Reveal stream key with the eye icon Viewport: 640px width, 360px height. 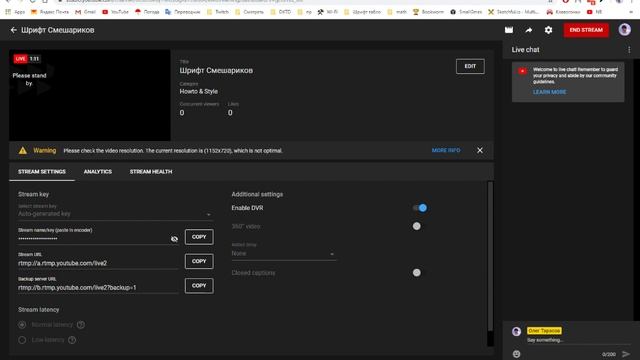174,239
